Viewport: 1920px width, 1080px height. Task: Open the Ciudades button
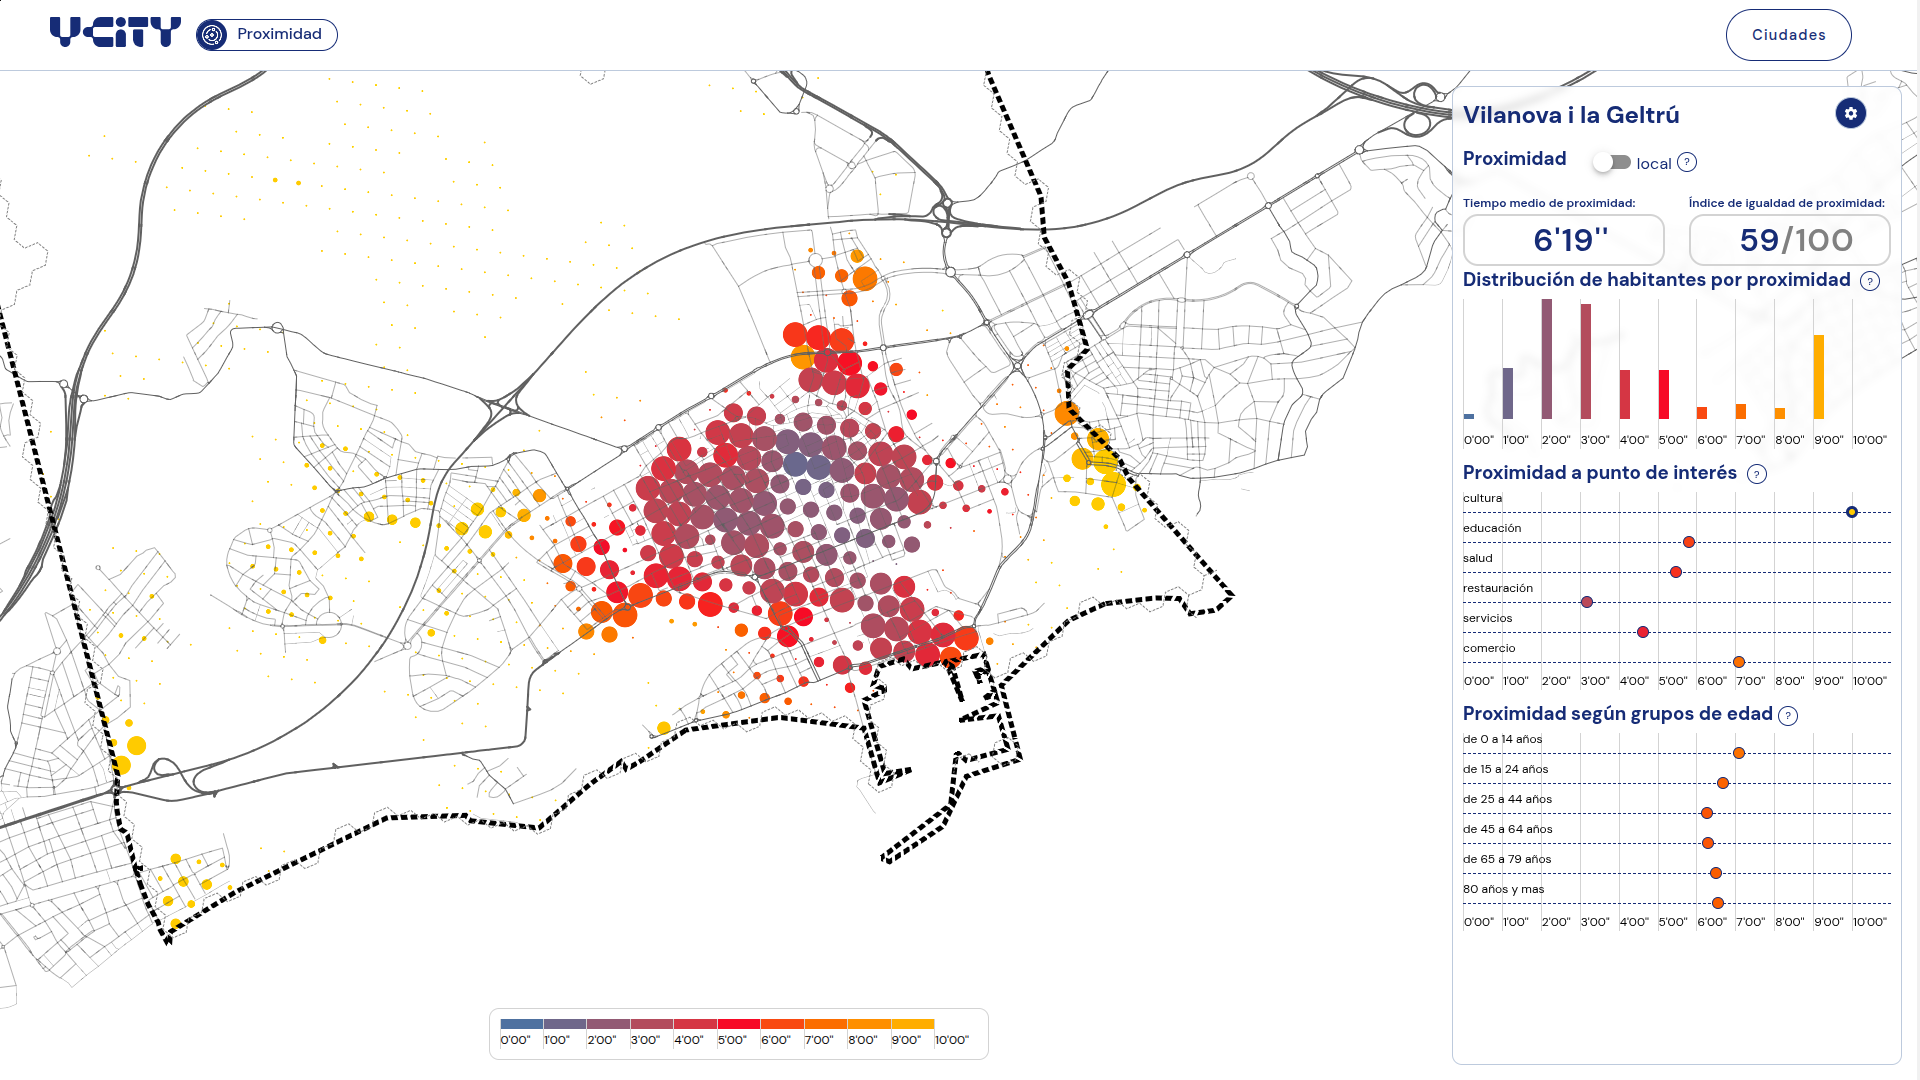pyautogui.click(x=1788, y=35)
